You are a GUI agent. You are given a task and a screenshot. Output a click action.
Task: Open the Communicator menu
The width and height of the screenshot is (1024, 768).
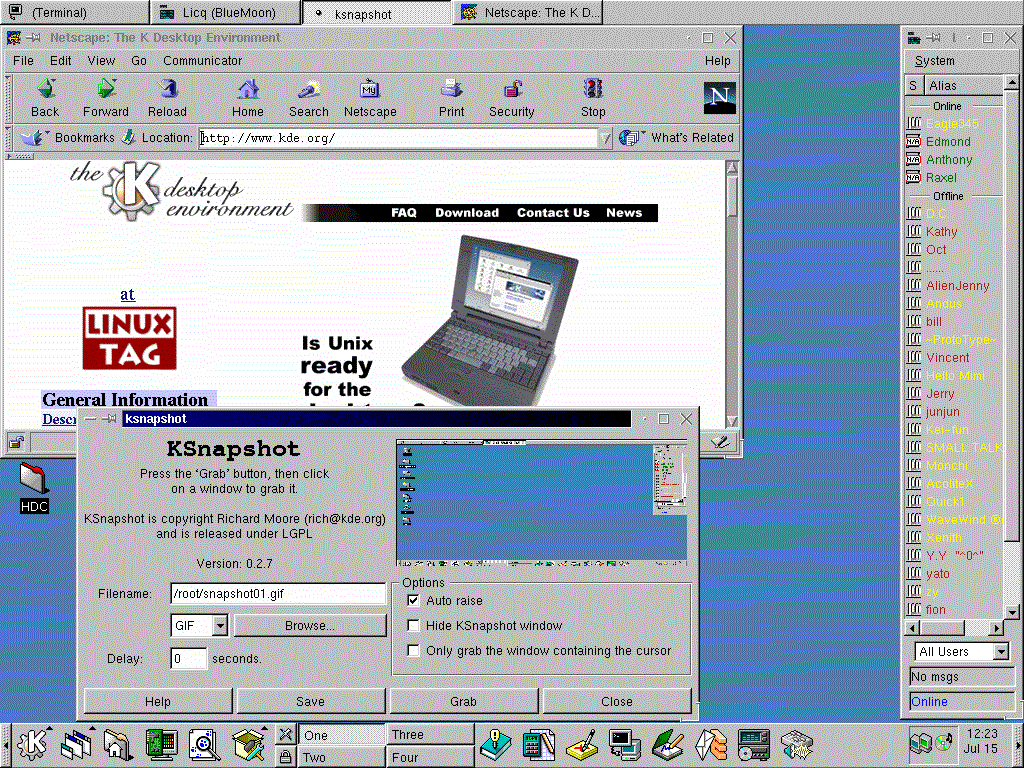202,61
